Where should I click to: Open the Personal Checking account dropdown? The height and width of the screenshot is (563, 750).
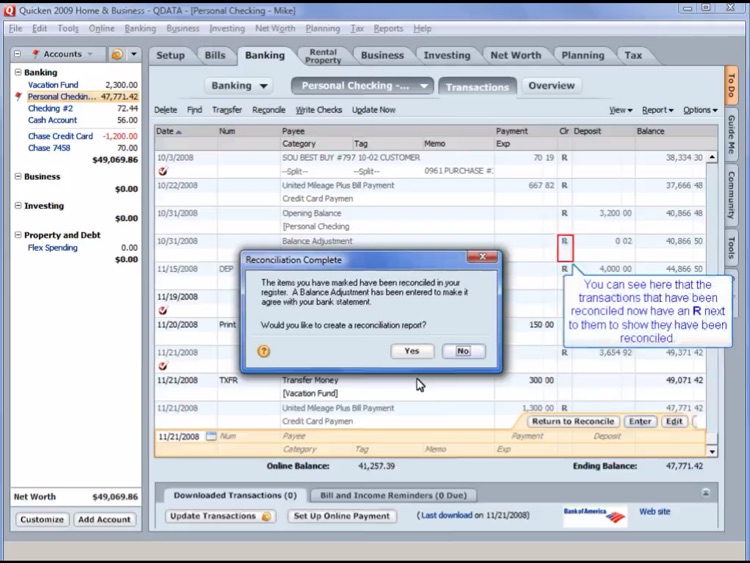[424, 86]
